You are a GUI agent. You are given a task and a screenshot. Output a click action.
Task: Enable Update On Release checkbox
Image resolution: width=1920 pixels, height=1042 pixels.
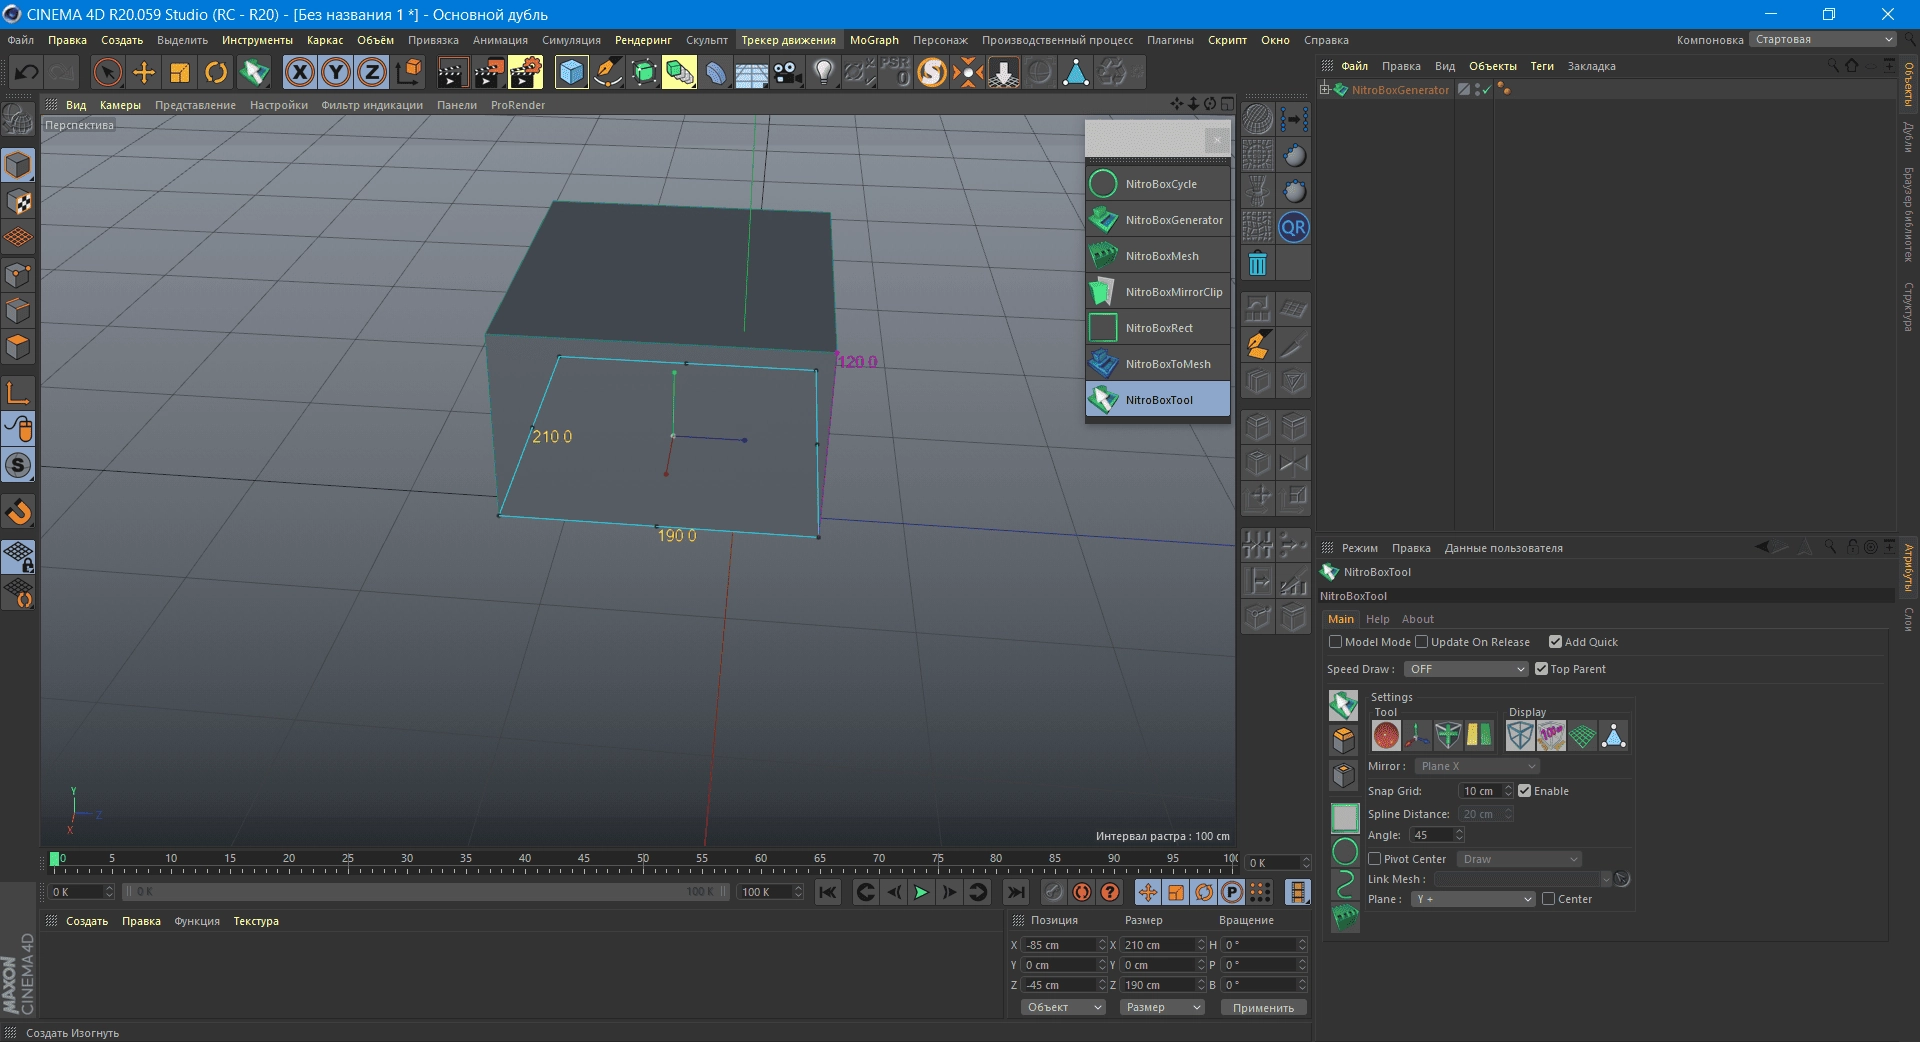click(1421, 642)
